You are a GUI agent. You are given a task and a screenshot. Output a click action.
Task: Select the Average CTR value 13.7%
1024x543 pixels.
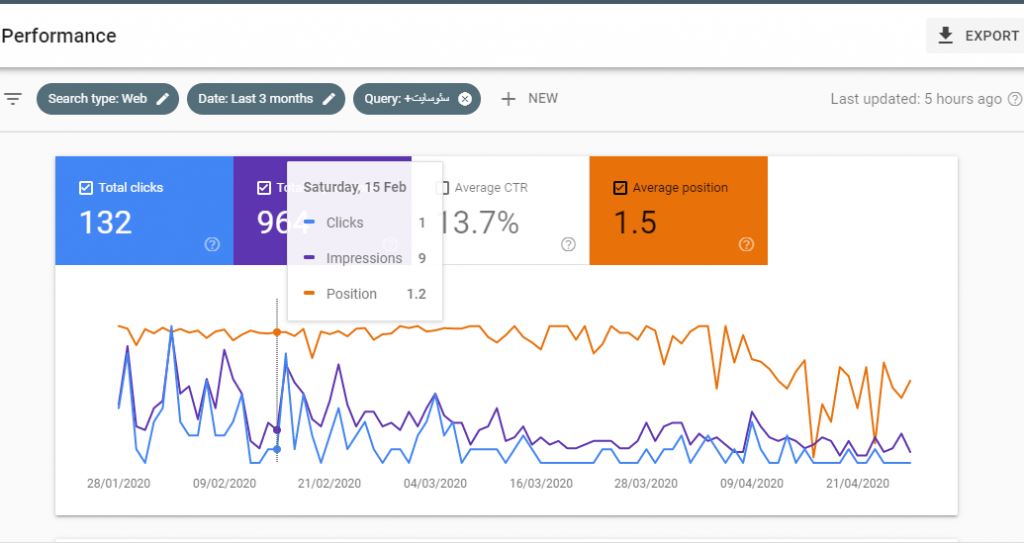(x=477, y=223)
